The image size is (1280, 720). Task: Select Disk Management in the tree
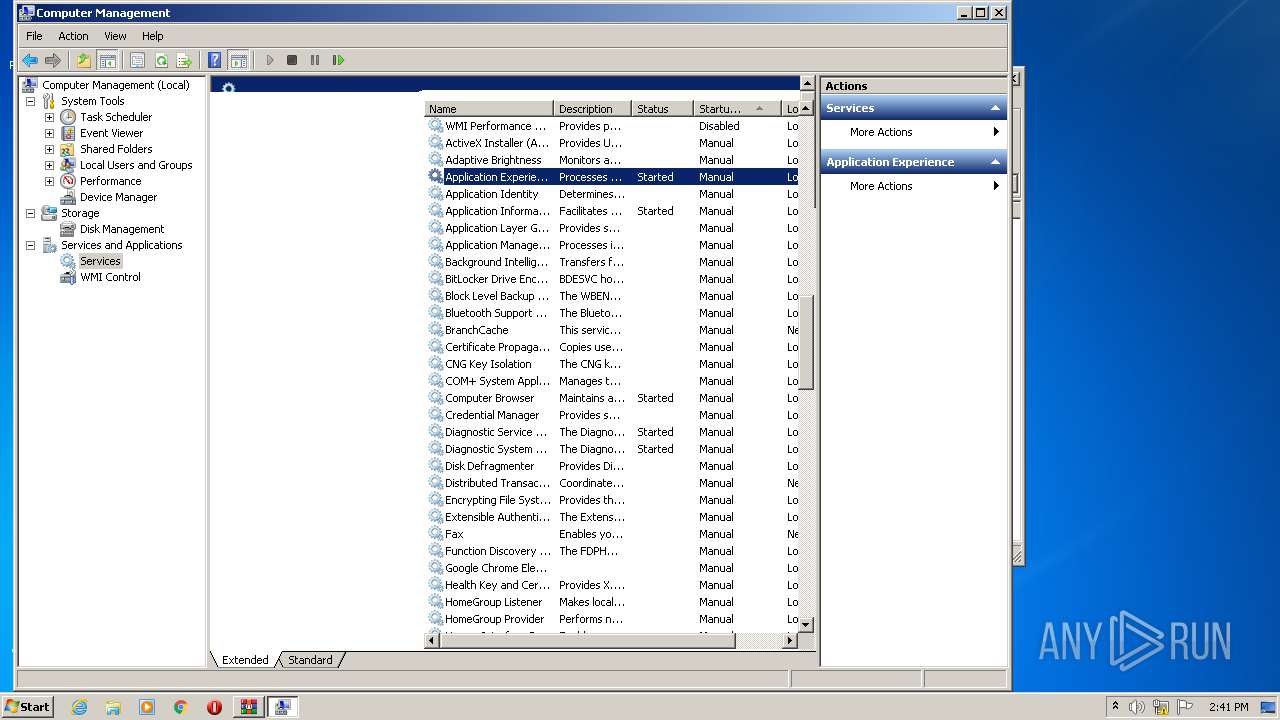122,229
